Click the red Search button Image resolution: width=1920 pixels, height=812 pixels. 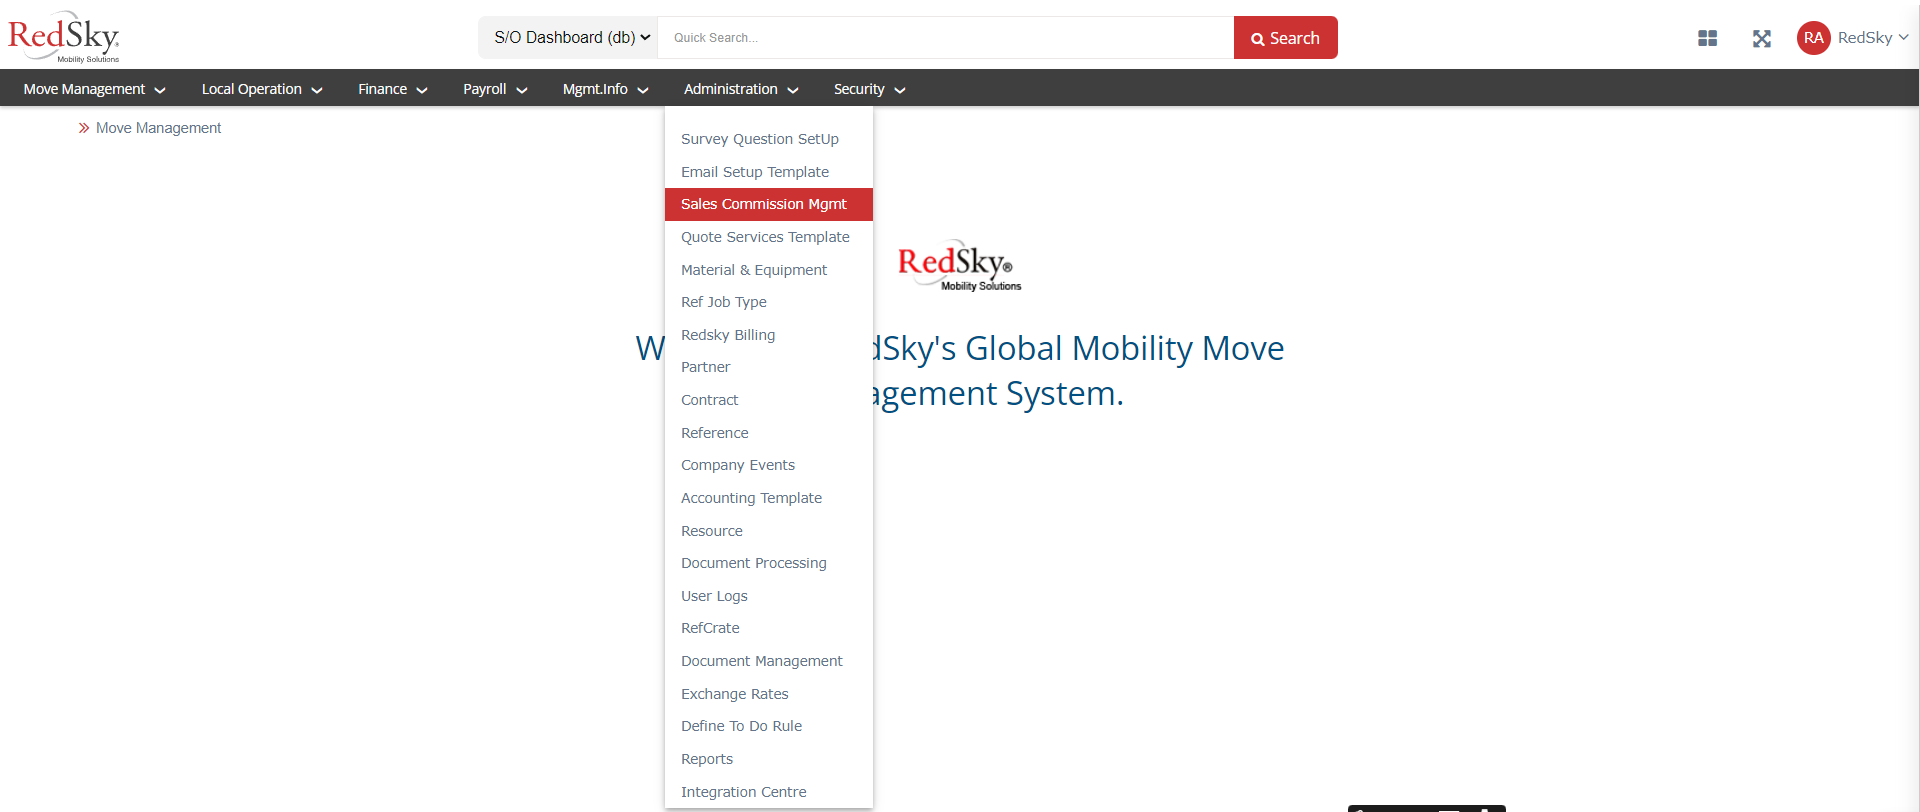(x=1285, y=38)
